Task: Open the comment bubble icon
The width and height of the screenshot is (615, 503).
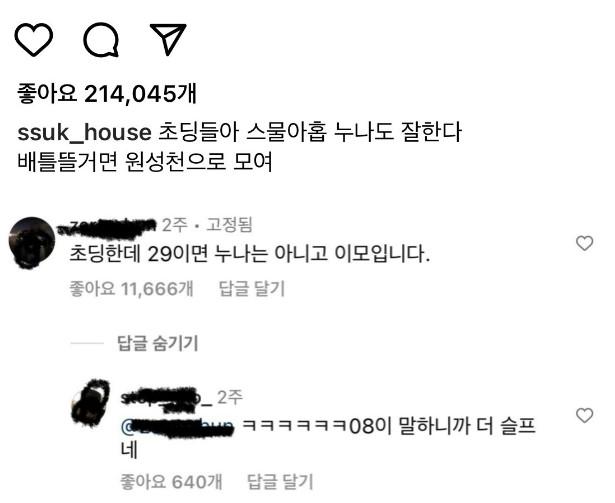Action: pos(101,40)
